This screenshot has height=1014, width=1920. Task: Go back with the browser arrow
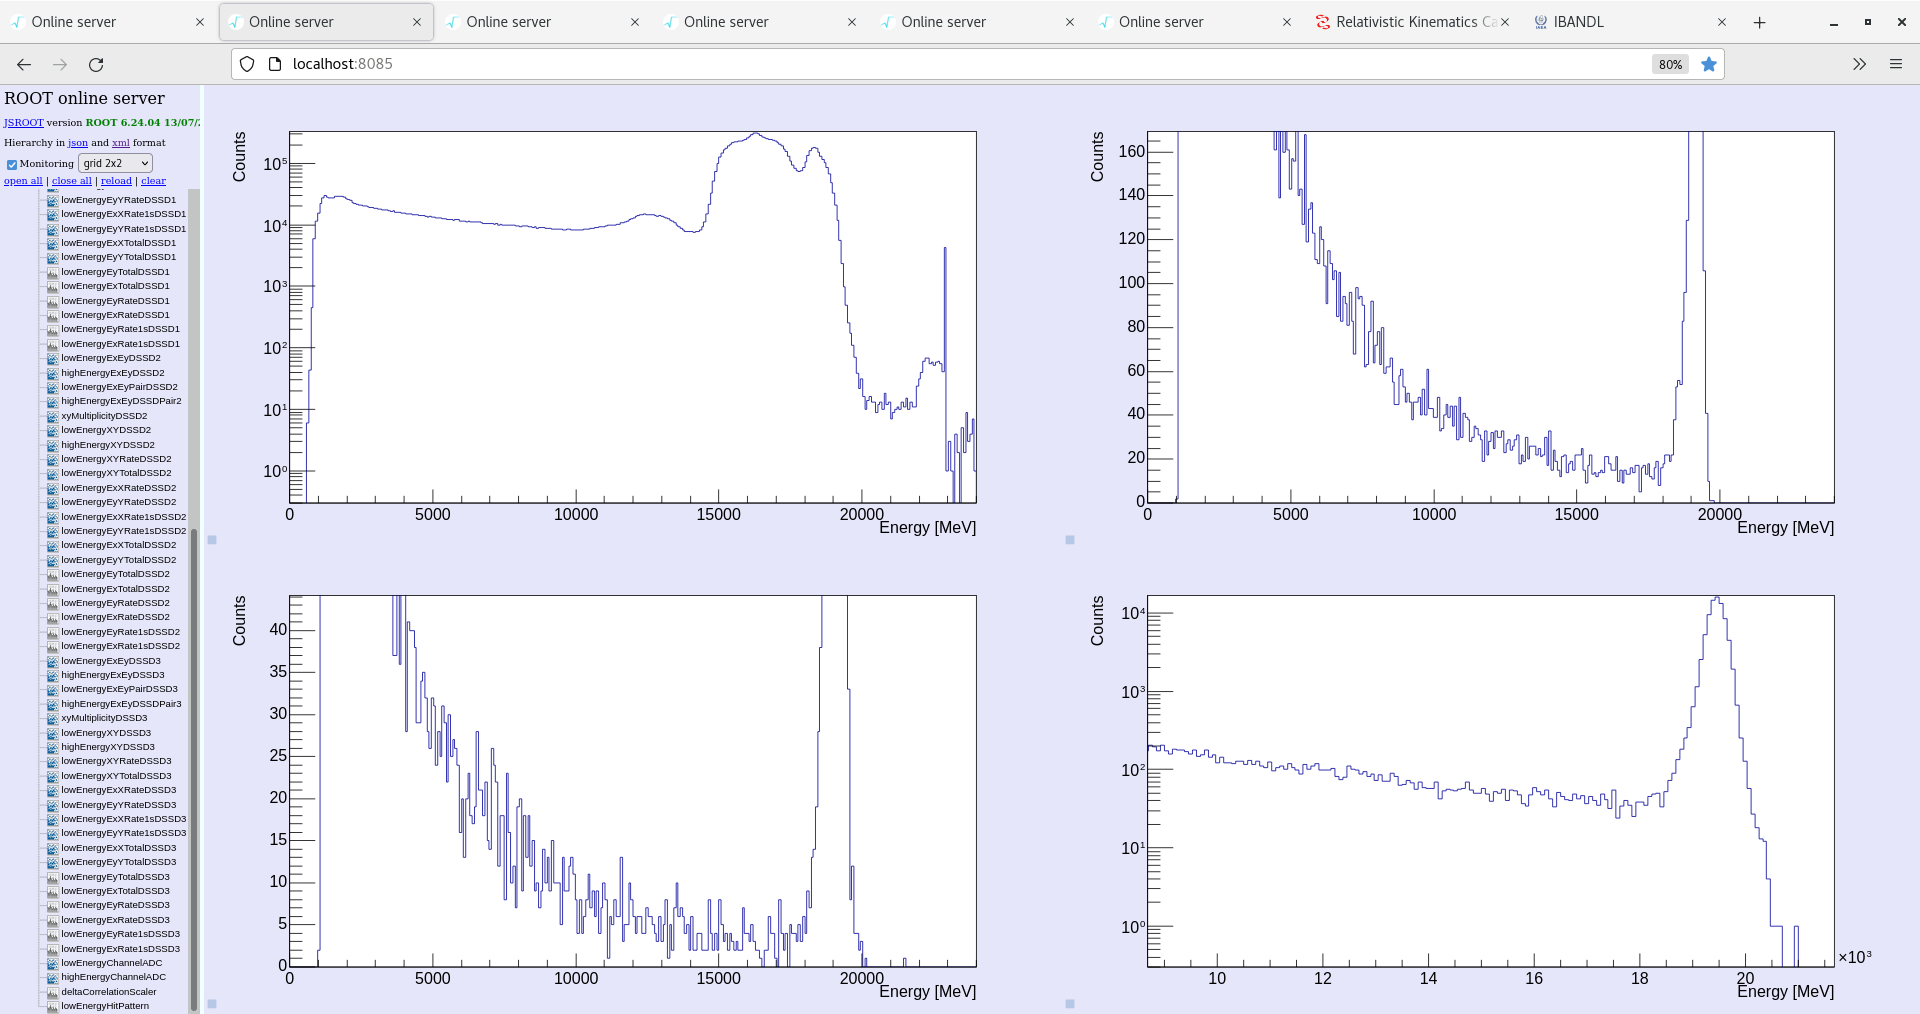pyautogui.click(x=24, y=64)
